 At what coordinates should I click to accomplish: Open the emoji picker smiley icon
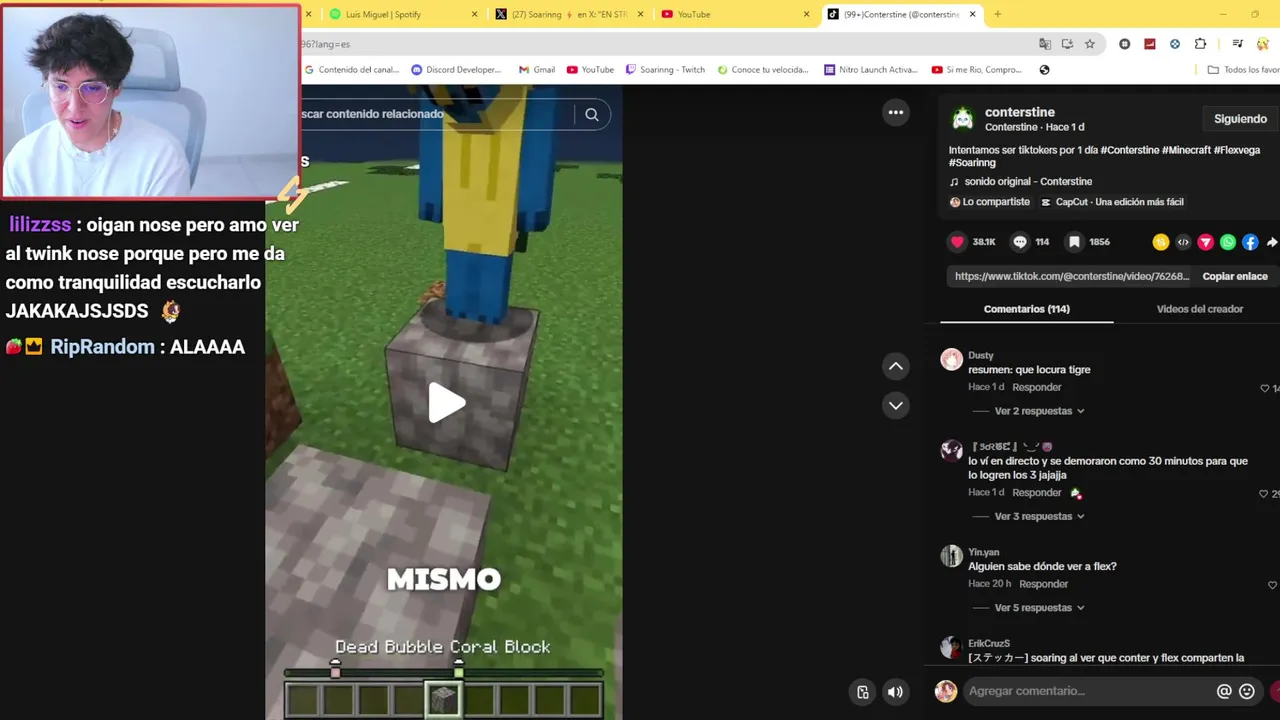click(x=1247, y=691)
